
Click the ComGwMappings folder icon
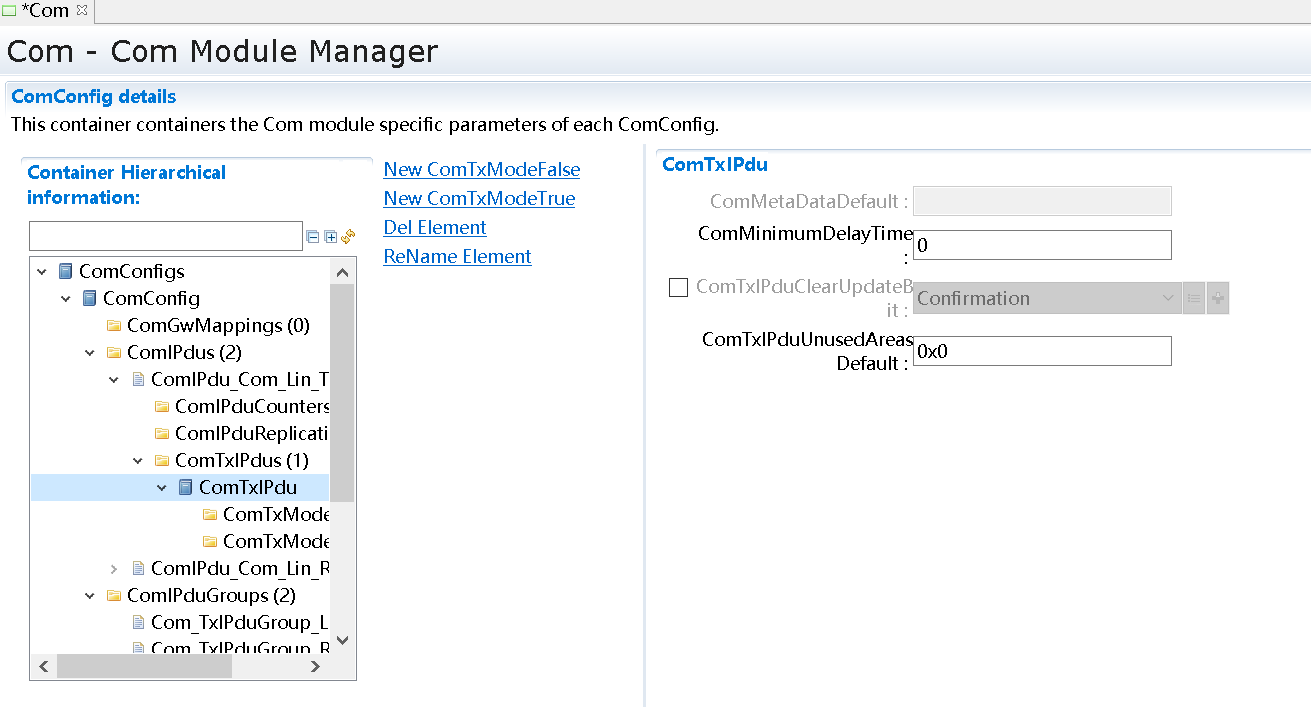click(x=114, y=325)
